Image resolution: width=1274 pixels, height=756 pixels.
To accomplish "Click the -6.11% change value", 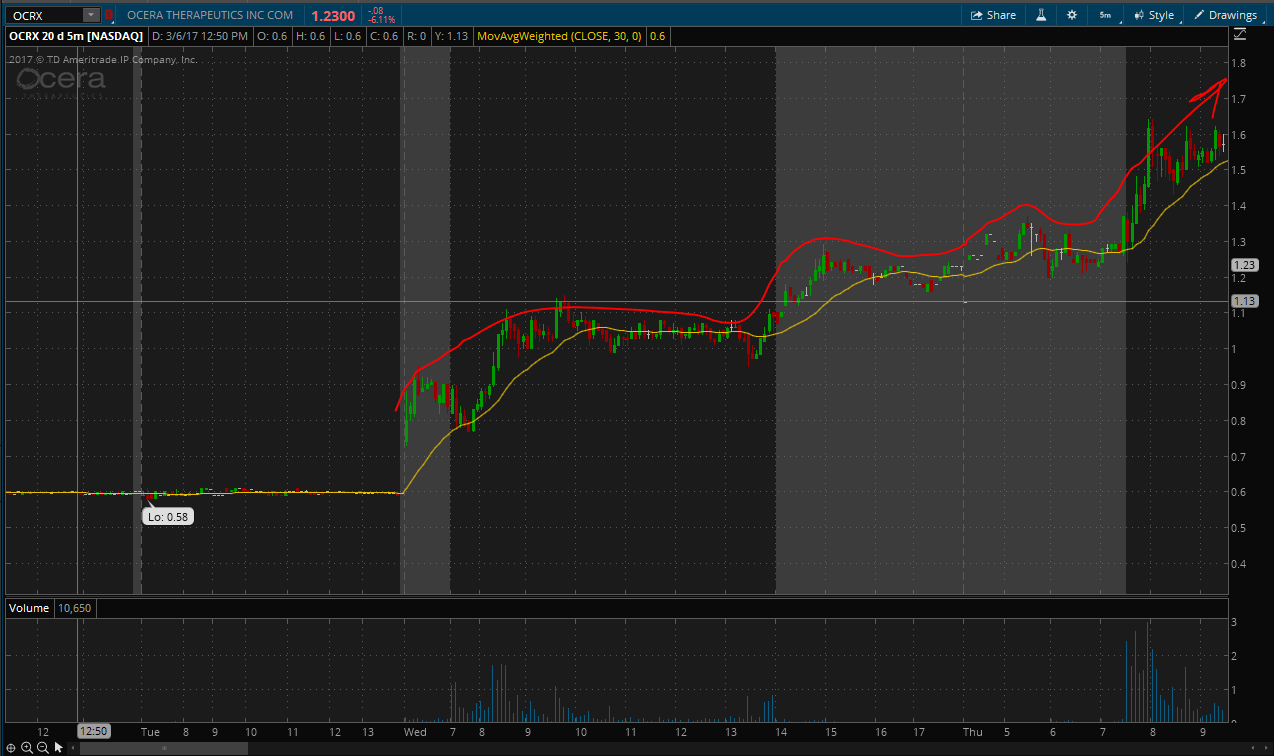I will pyautogui.click(x=381, y=20).
